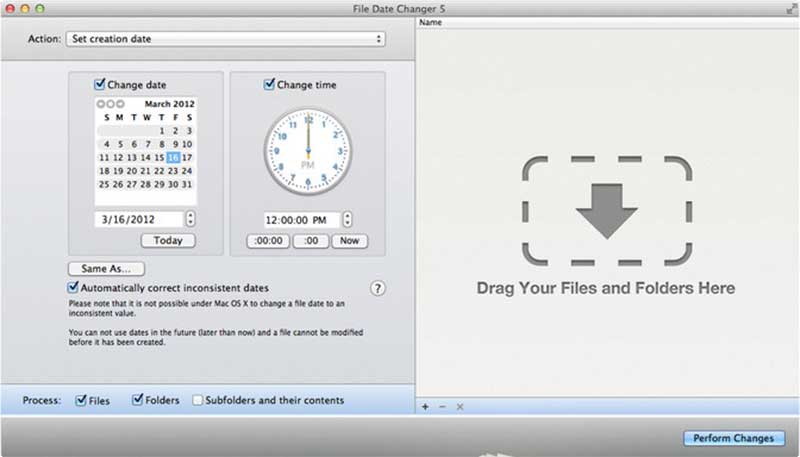Viewport: 800px width, 457px height.
Task: Click the Now button
Action: pyautogui.click(x=349, y=241)
